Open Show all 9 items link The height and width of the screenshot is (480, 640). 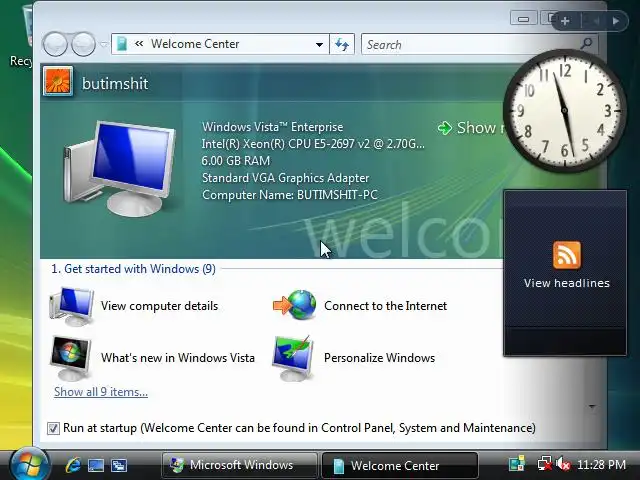coord(101,392)
